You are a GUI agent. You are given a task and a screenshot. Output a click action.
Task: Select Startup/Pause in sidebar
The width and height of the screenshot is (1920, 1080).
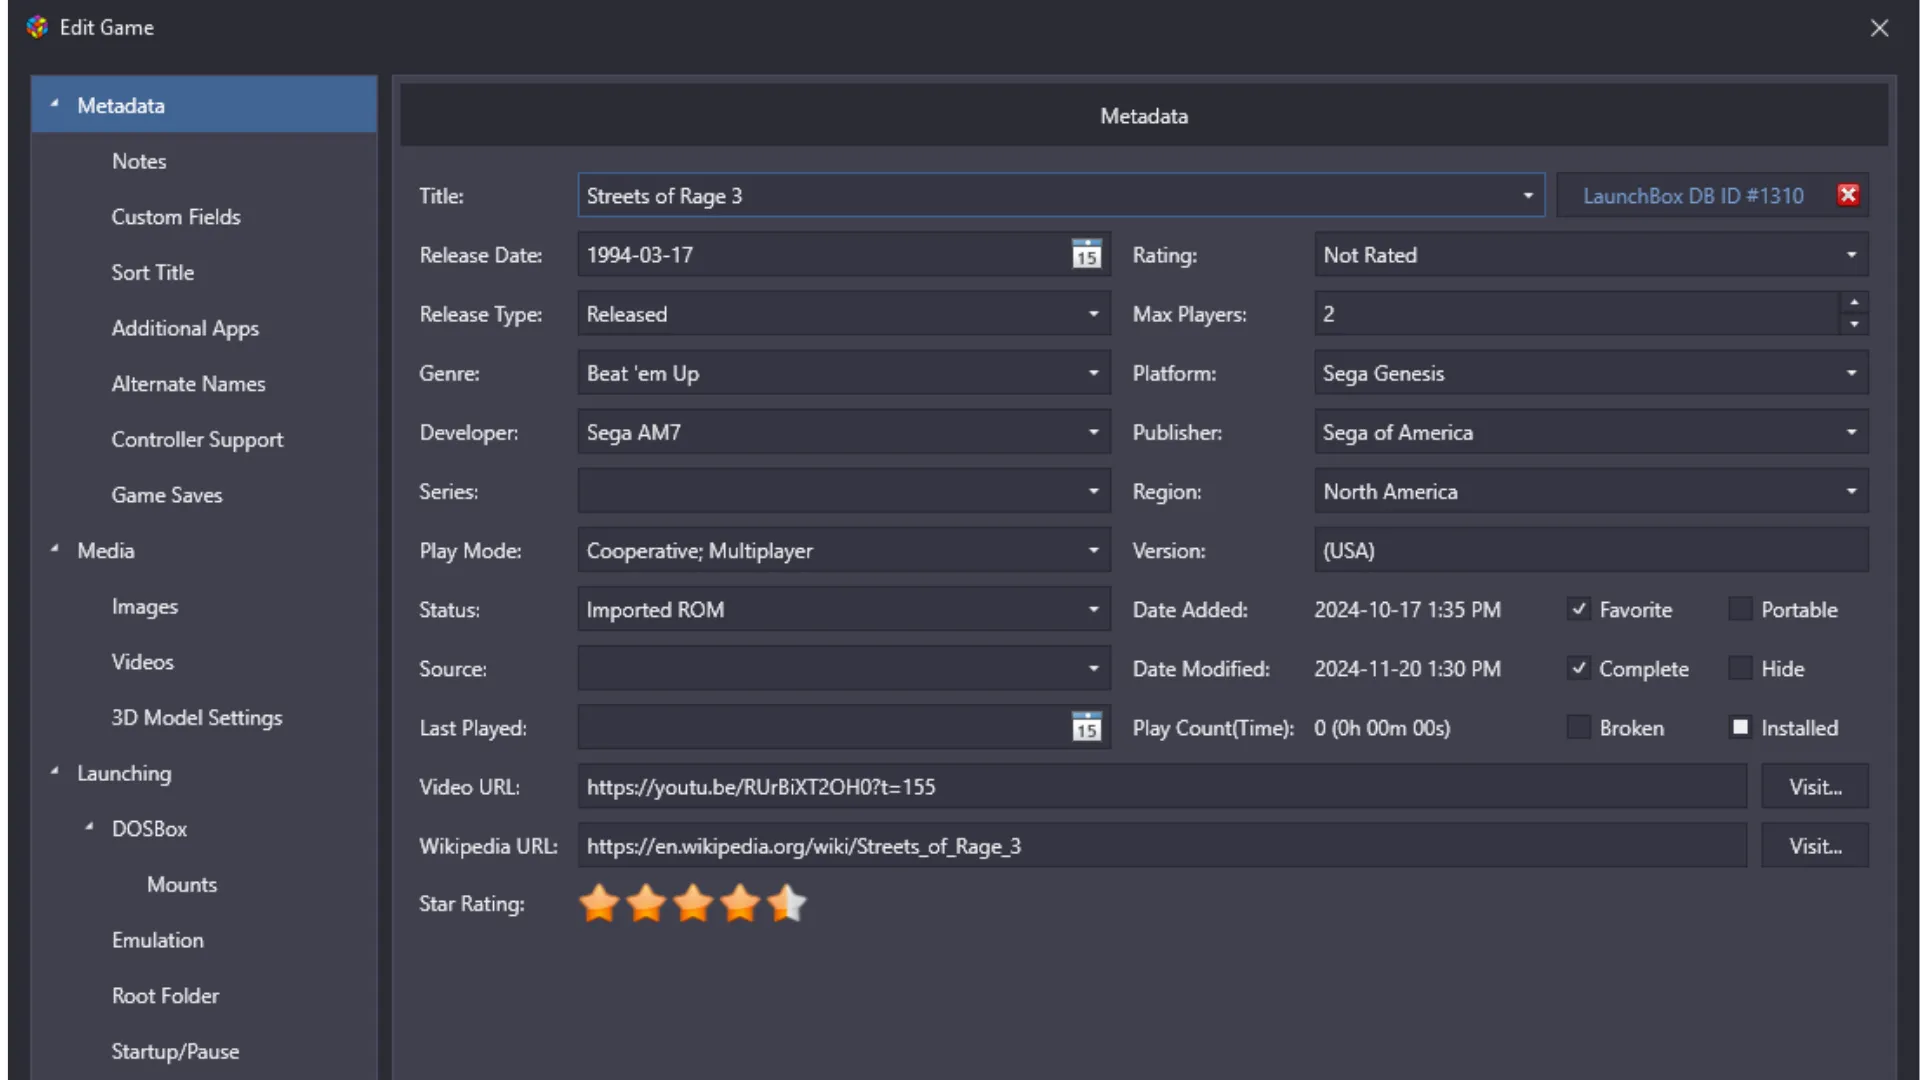pyautogui.click(x=175, y=1051)
